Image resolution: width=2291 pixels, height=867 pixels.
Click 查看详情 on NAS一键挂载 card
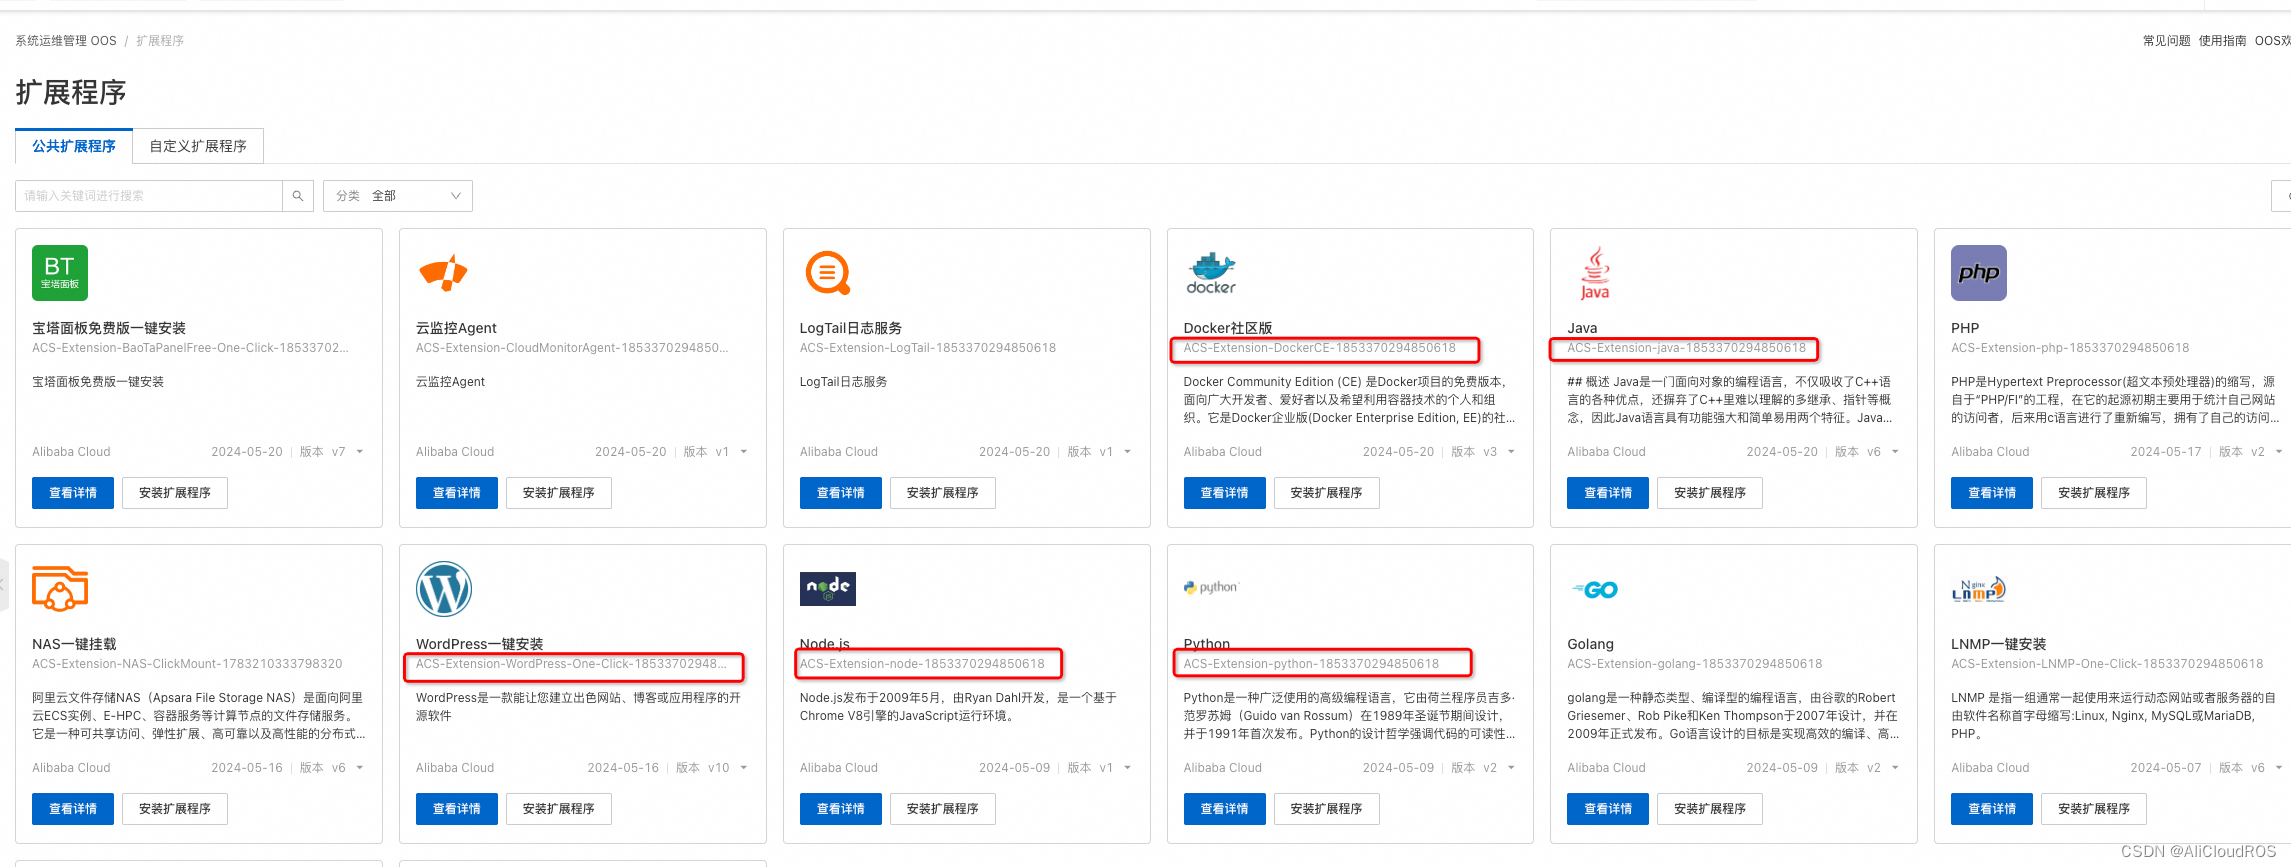(x=73, y=809)
